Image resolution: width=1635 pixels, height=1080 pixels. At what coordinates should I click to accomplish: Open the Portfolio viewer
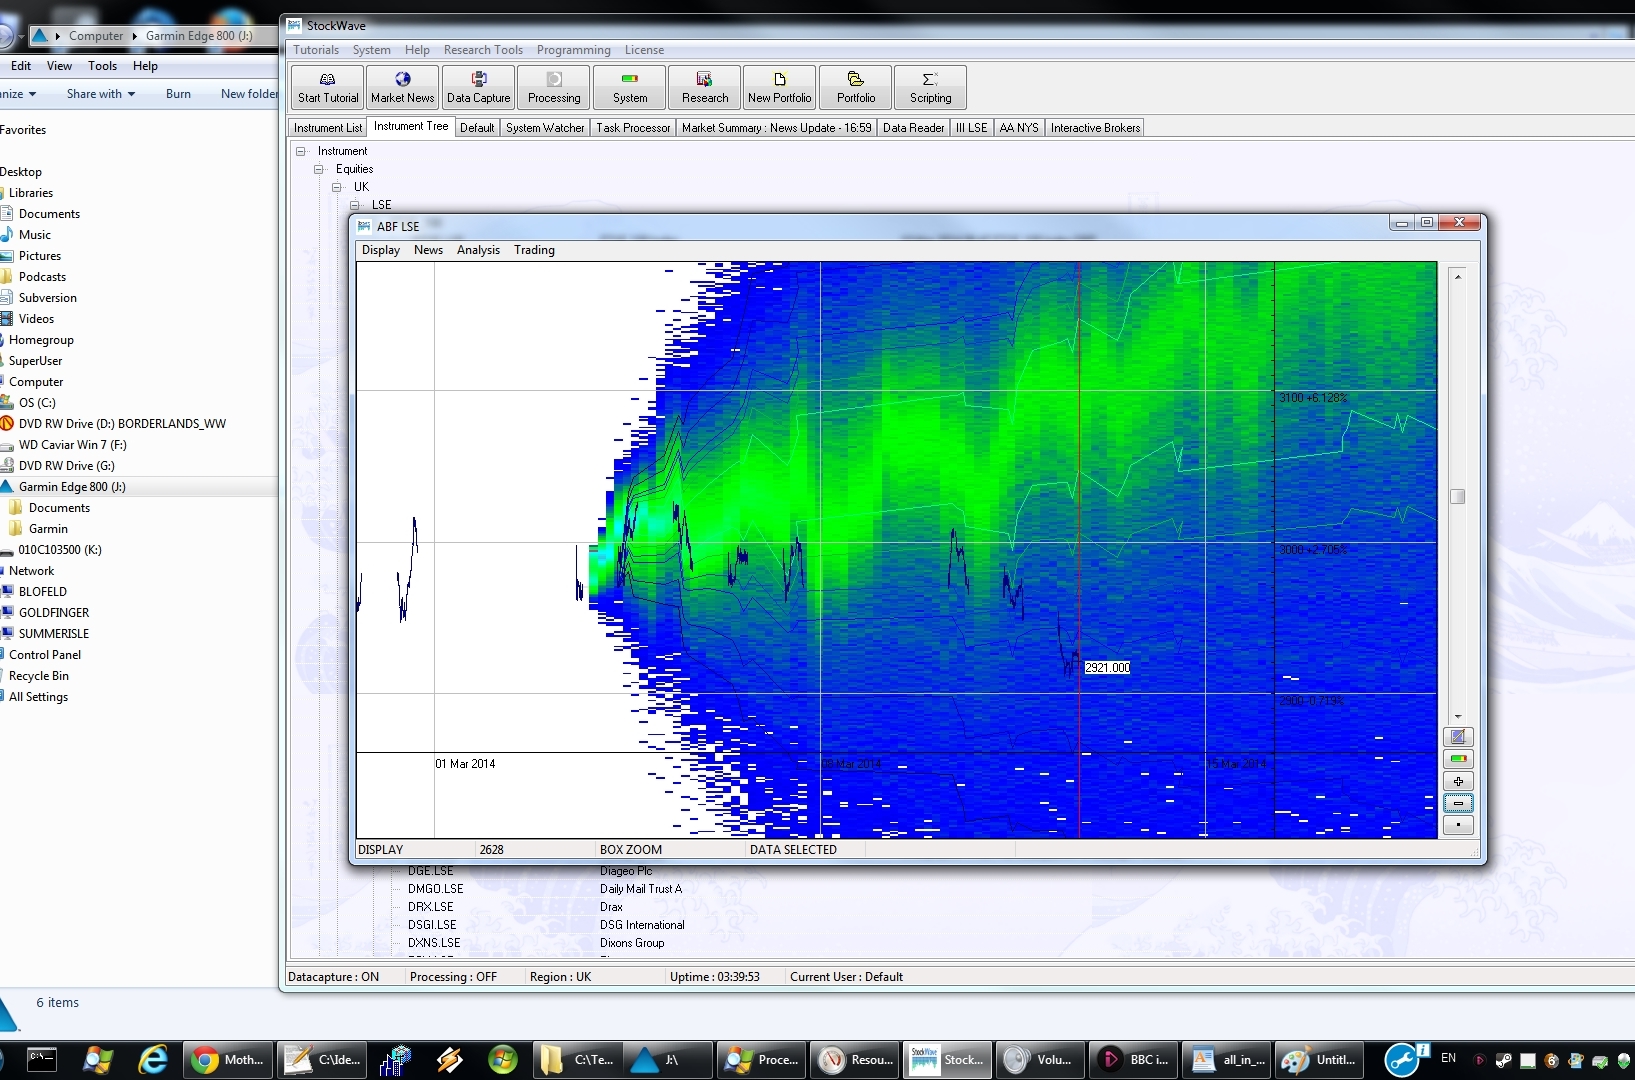click(x=854, y=87)
